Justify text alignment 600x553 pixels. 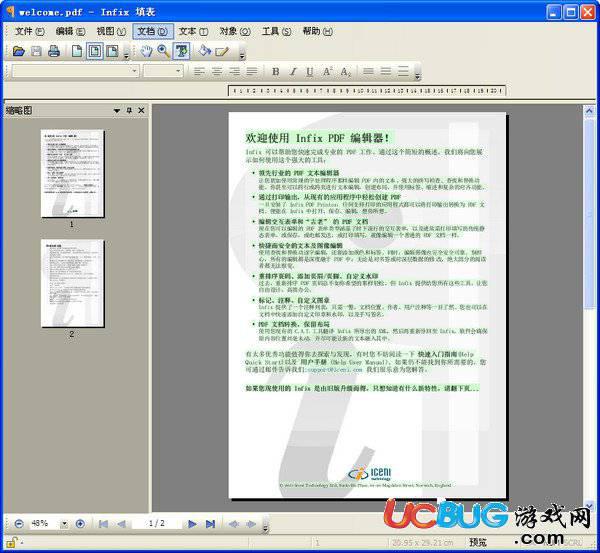point(252,71)
